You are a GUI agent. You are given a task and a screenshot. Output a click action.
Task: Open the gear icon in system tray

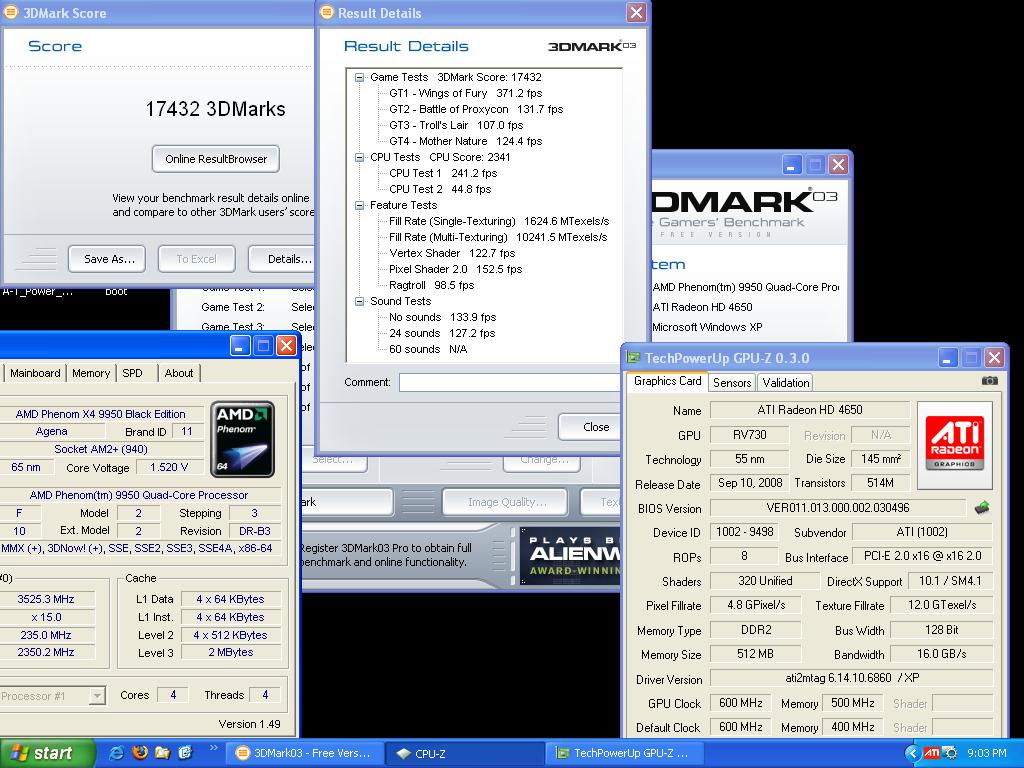point(949,754)
